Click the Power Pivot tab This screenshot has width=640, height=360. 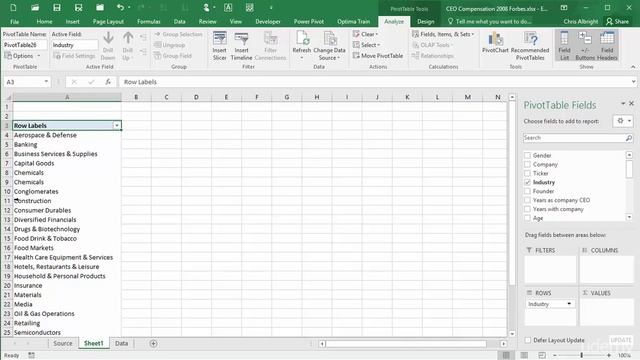click(x=309, y=22)
